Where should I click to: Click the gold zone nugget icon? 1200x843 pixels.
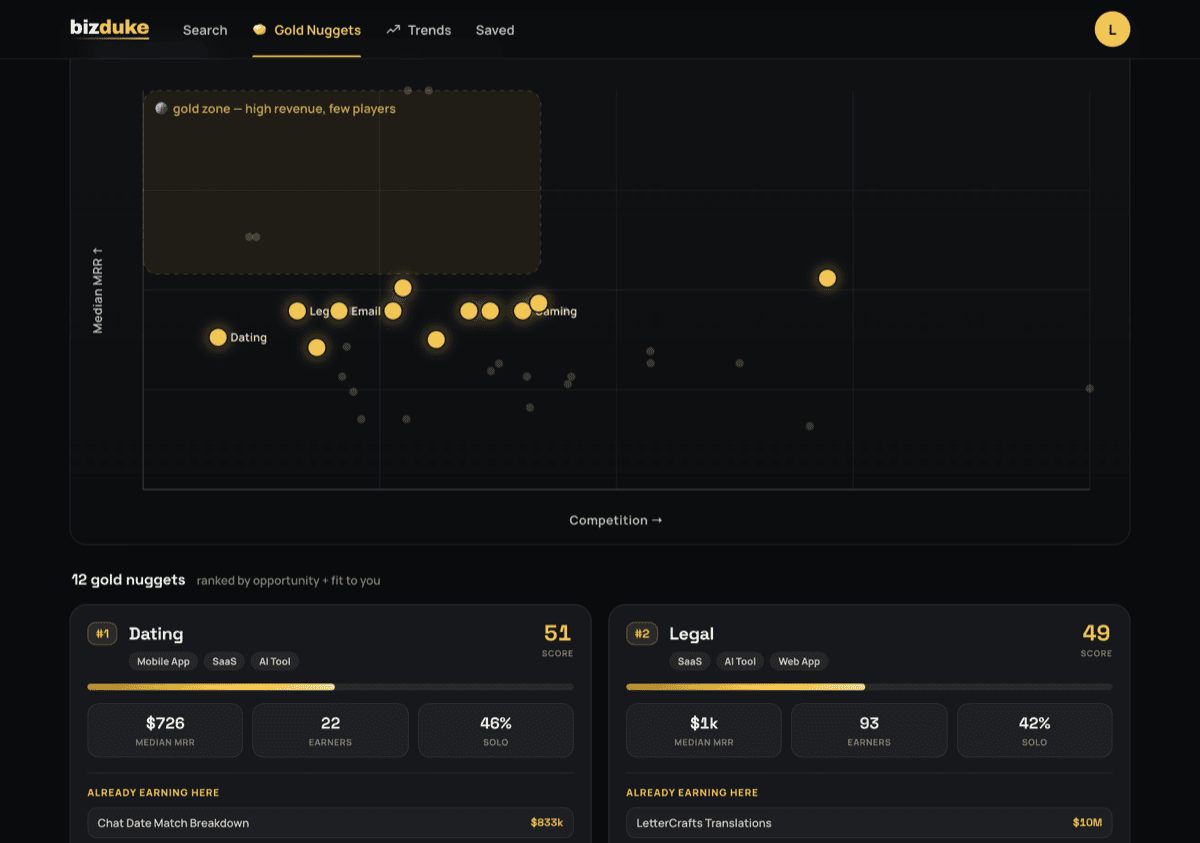[x=161, y=108]
